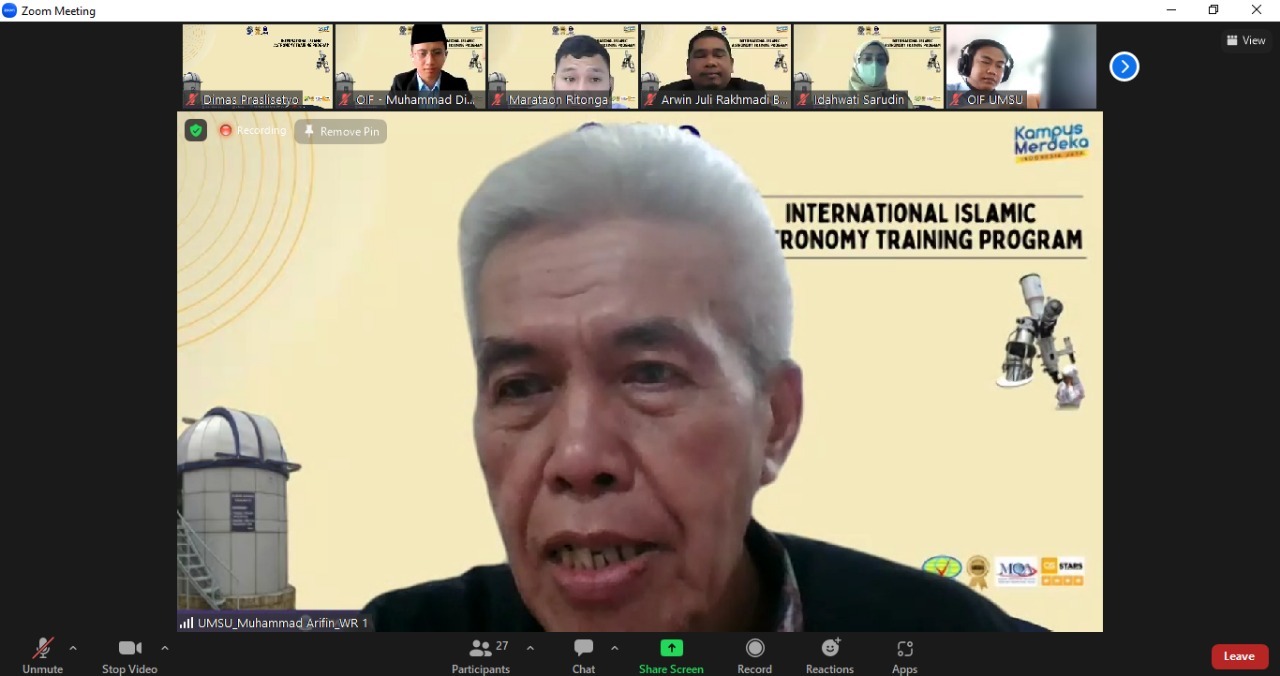Viewport: 1280px width, 676px height.
Task: Click green encryption shield icon
Action: [x=196, y=130]
